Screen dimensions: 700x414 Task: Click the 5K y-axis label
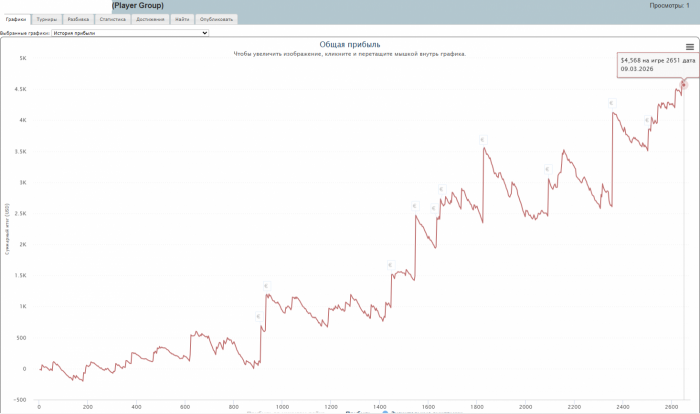23,58
